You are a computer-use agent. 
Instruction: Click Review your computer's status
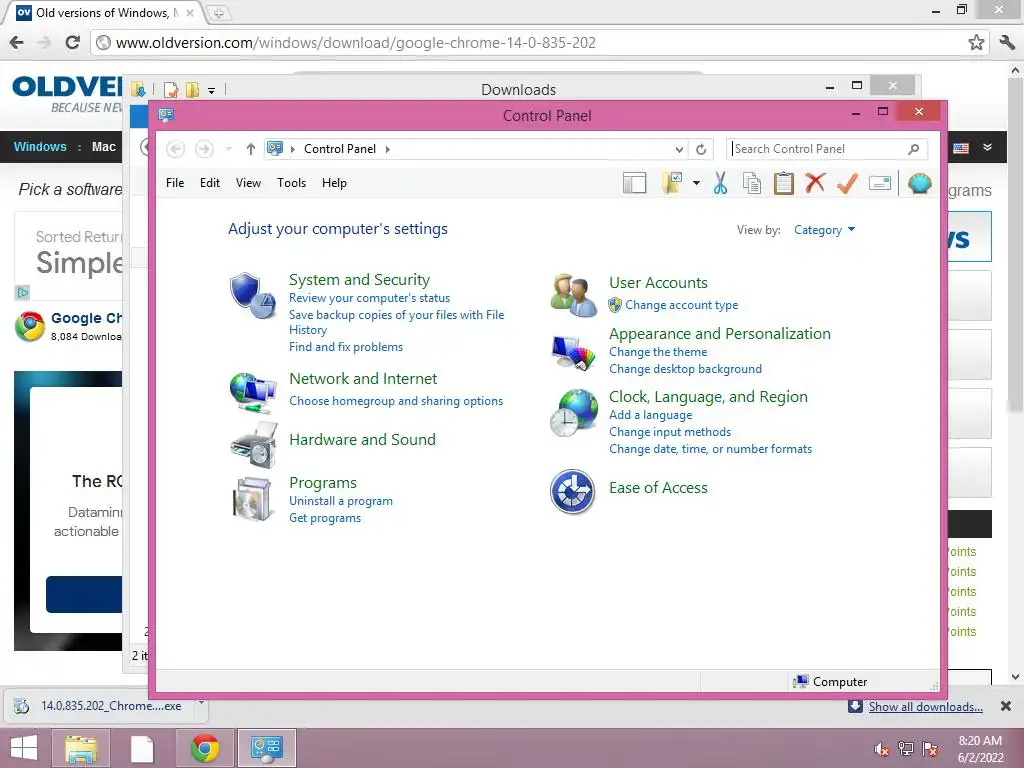point(370,298)
